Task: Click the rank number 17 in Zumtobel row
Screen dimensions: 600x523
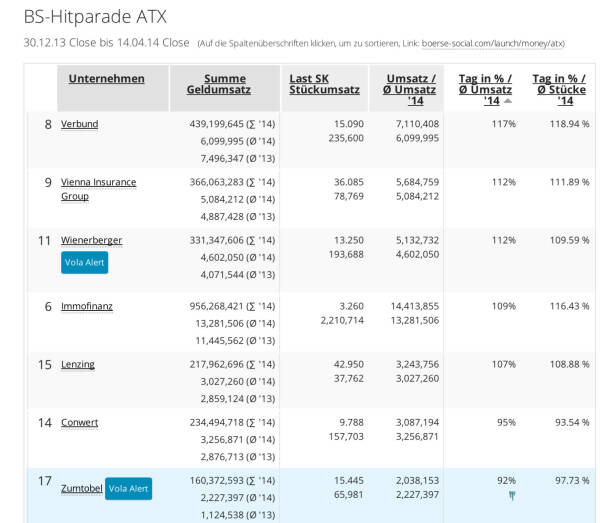Action: tap(44, 481)
